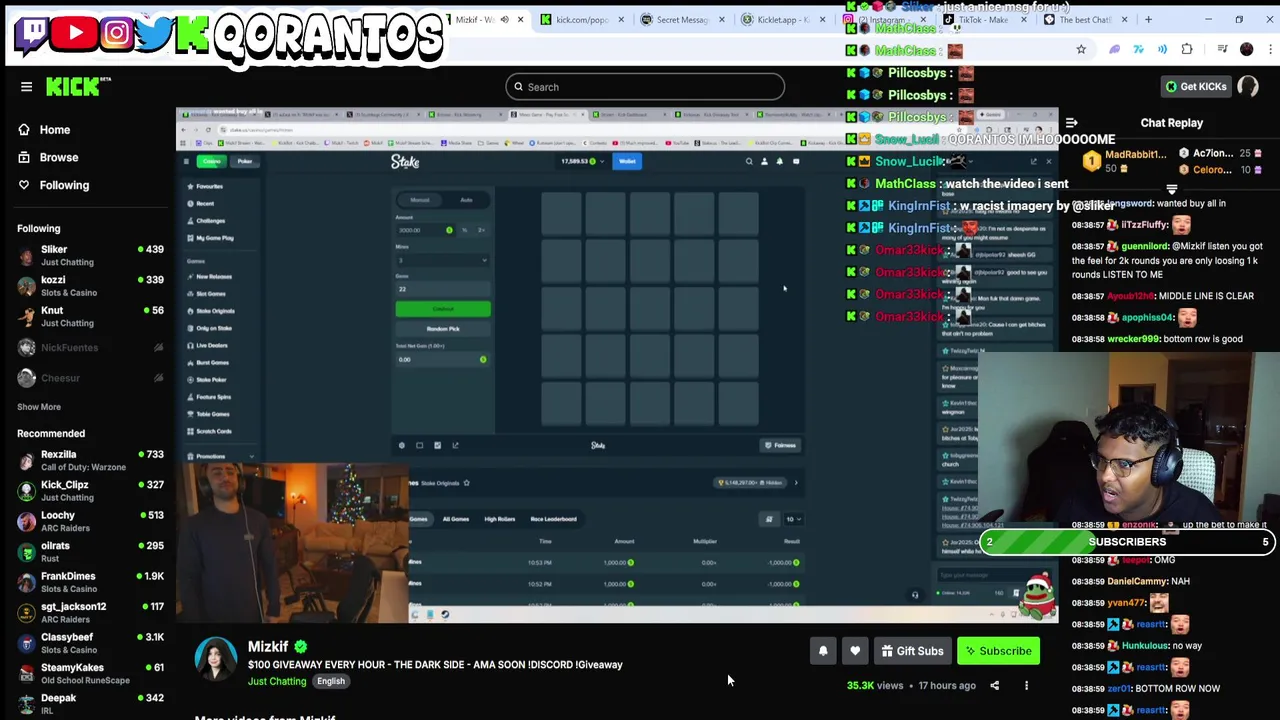
Task: Click the Kick search field
Action: point(645,87)
